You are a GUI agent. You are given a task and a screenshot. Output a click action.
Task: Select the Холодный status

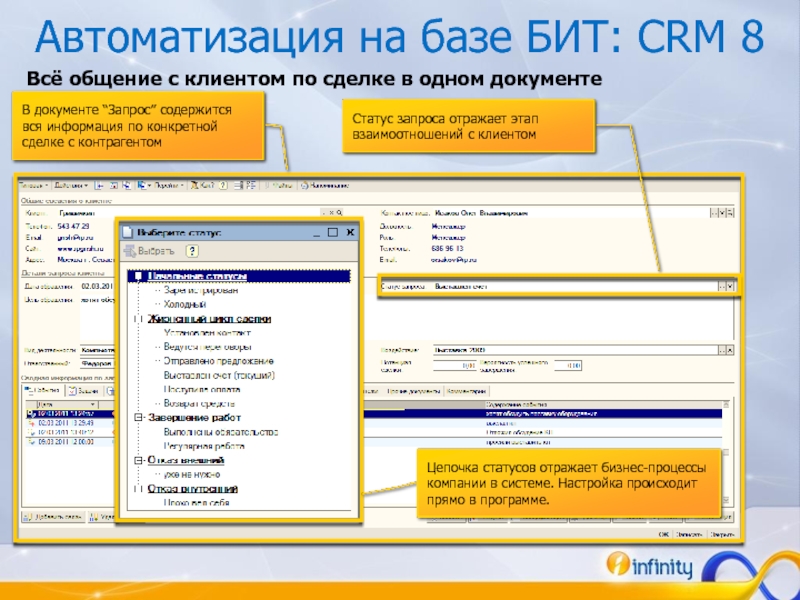click(x=185, y=305)
